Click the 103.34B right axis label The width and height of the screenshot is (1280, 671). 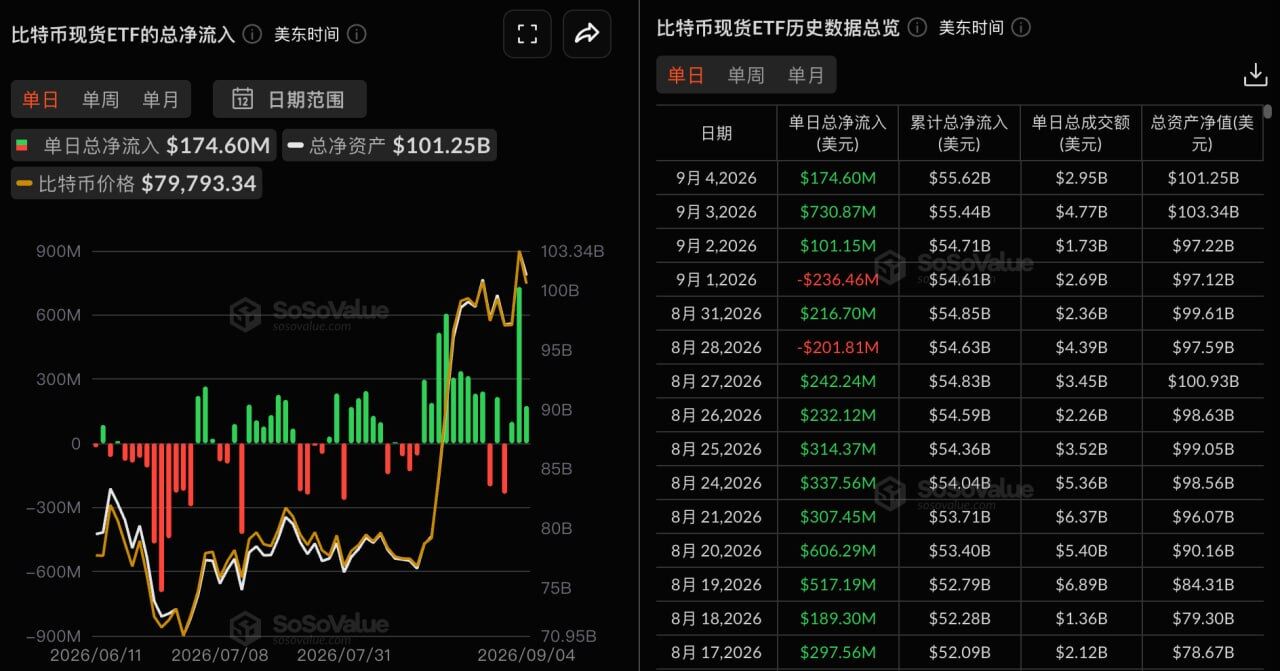573,251
